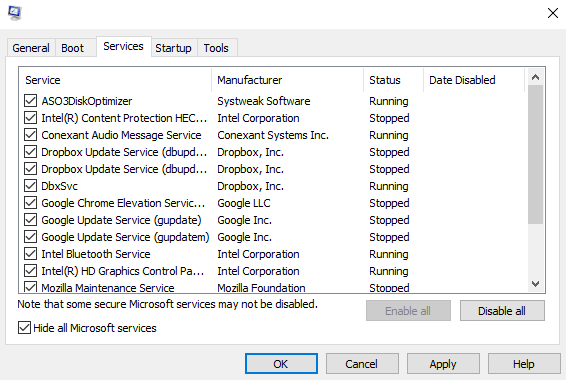566x380 pixels.
Task: Select the Google LLC manufacturer cell
Action: (x=244, y=203)
